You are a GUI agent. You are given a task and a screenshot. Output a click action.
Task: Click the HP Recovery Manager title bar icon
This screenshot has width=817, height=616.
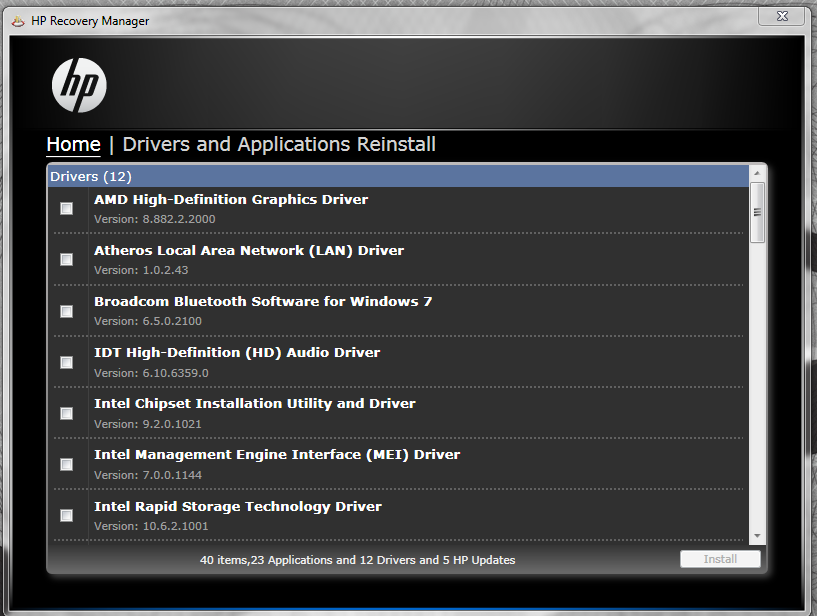[x=18, y=21]
